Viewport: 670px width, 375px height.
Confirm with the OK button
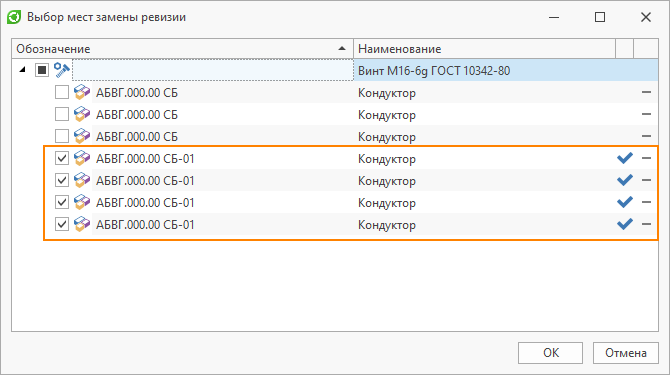pos(550,353)
